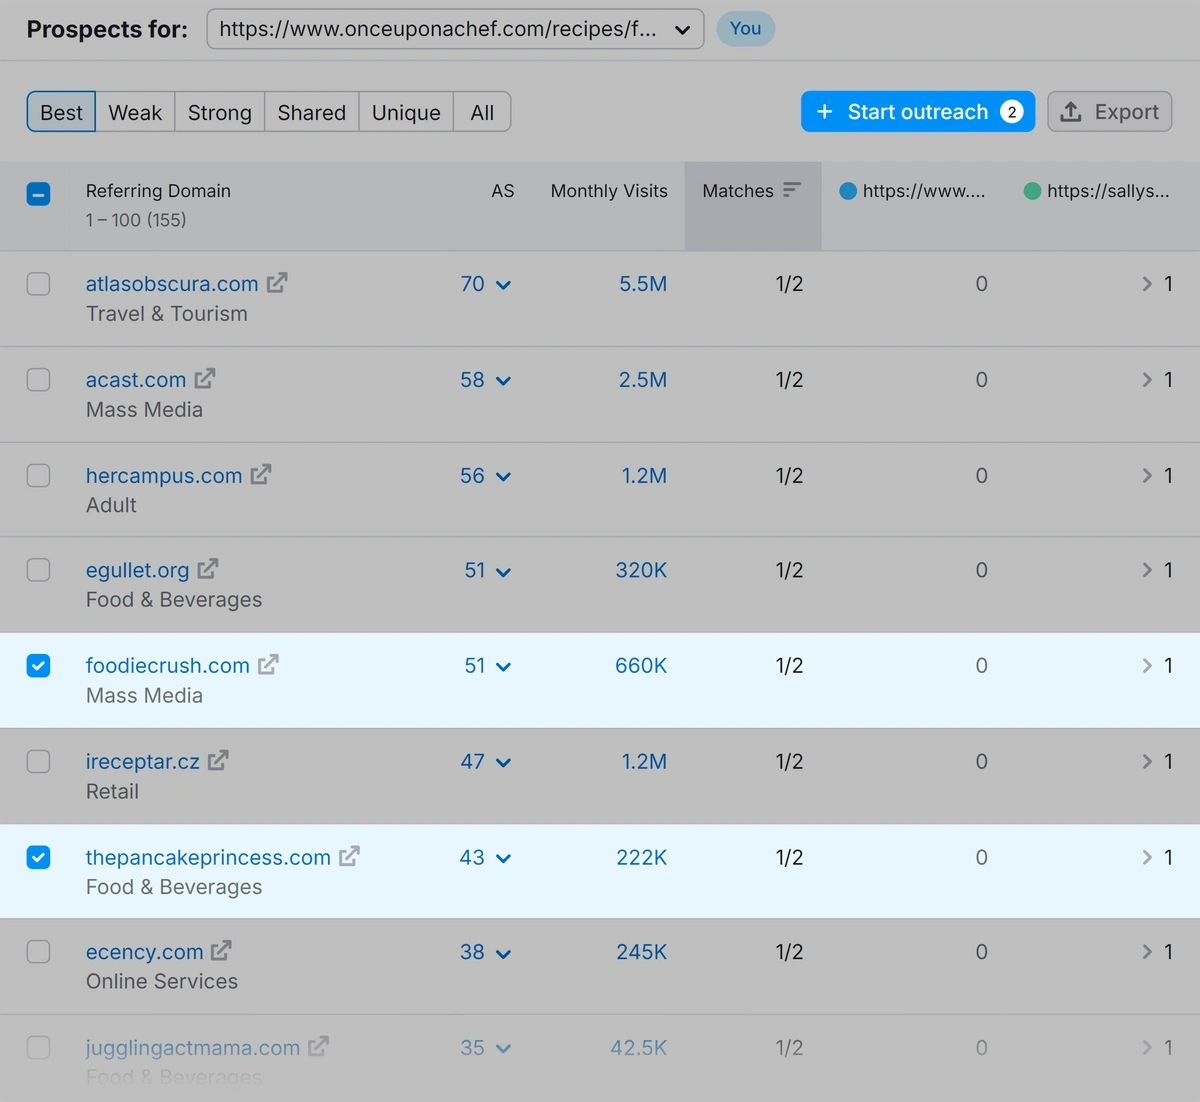
Task: Select the Best filter tab
Action: [x=61, y=112]
